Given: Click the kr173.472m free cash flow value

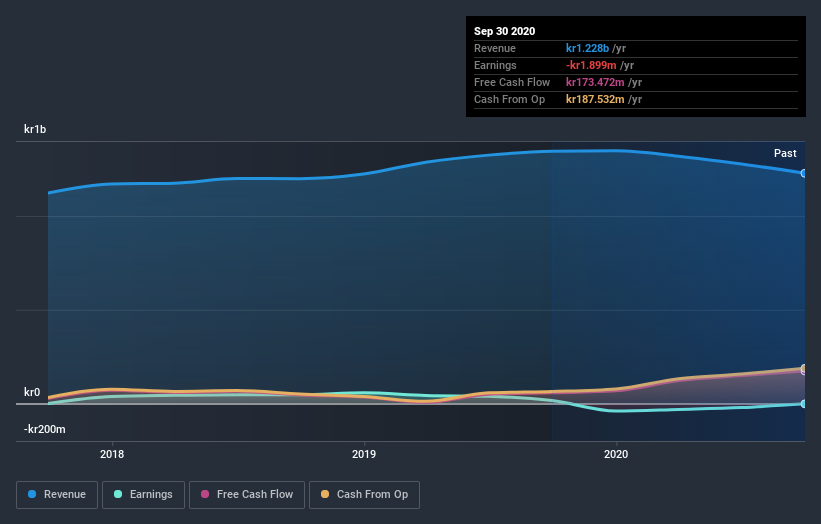Looking at the screenshot, I should click(x=595, y=82).
